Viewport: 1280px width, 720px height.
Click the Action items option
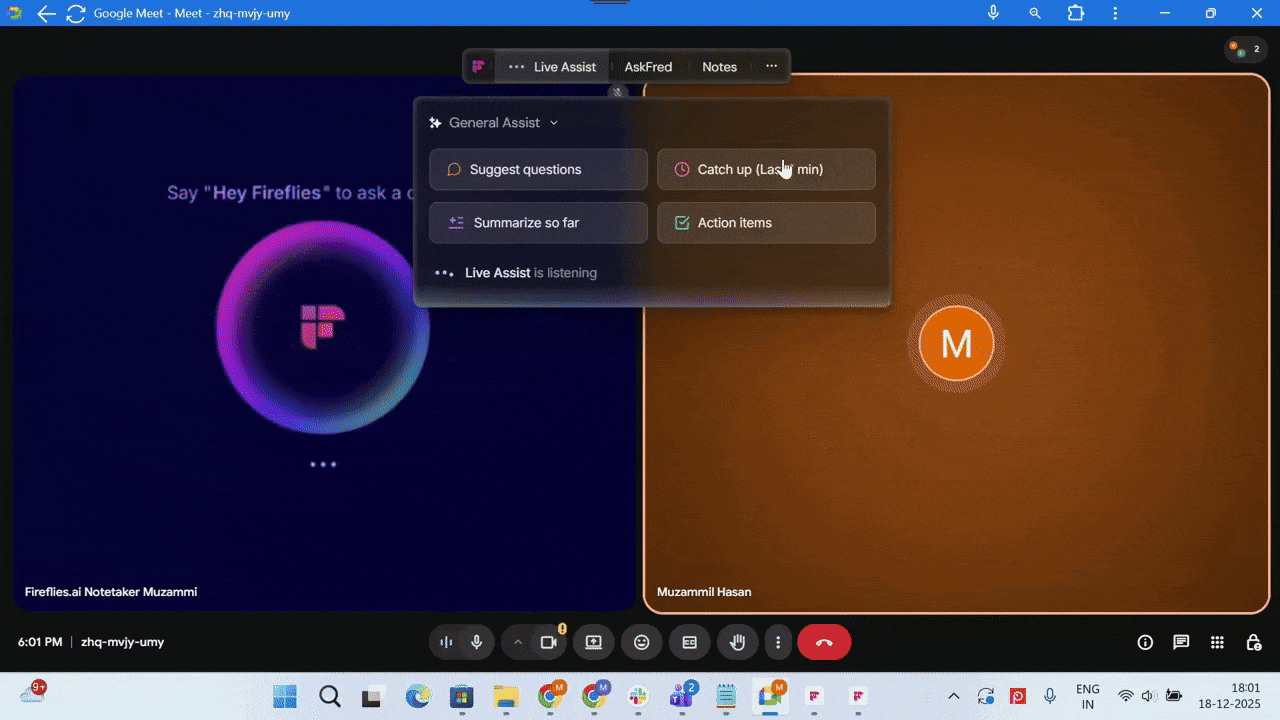pos(766,222)
